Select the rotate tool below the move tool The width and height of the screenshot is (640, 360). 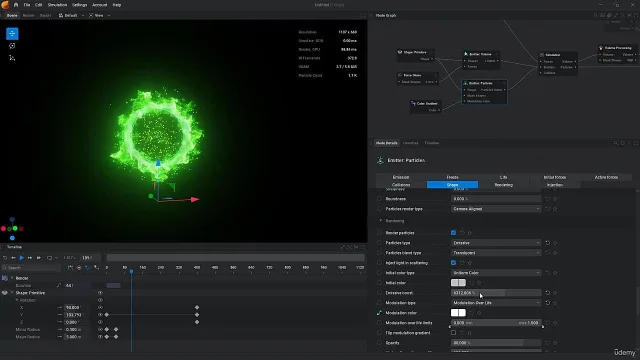coord(12,46)
